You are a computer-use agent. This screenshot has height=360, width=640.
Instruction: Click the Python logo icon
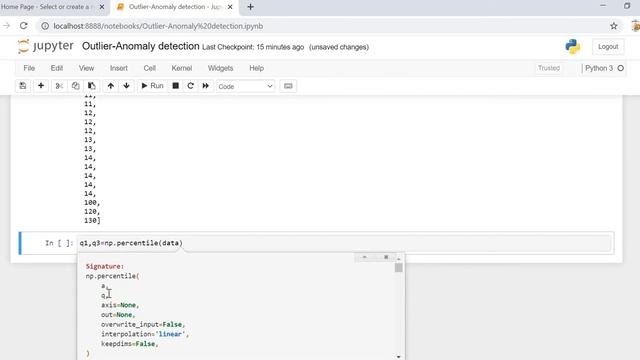[x=573, y=47]
